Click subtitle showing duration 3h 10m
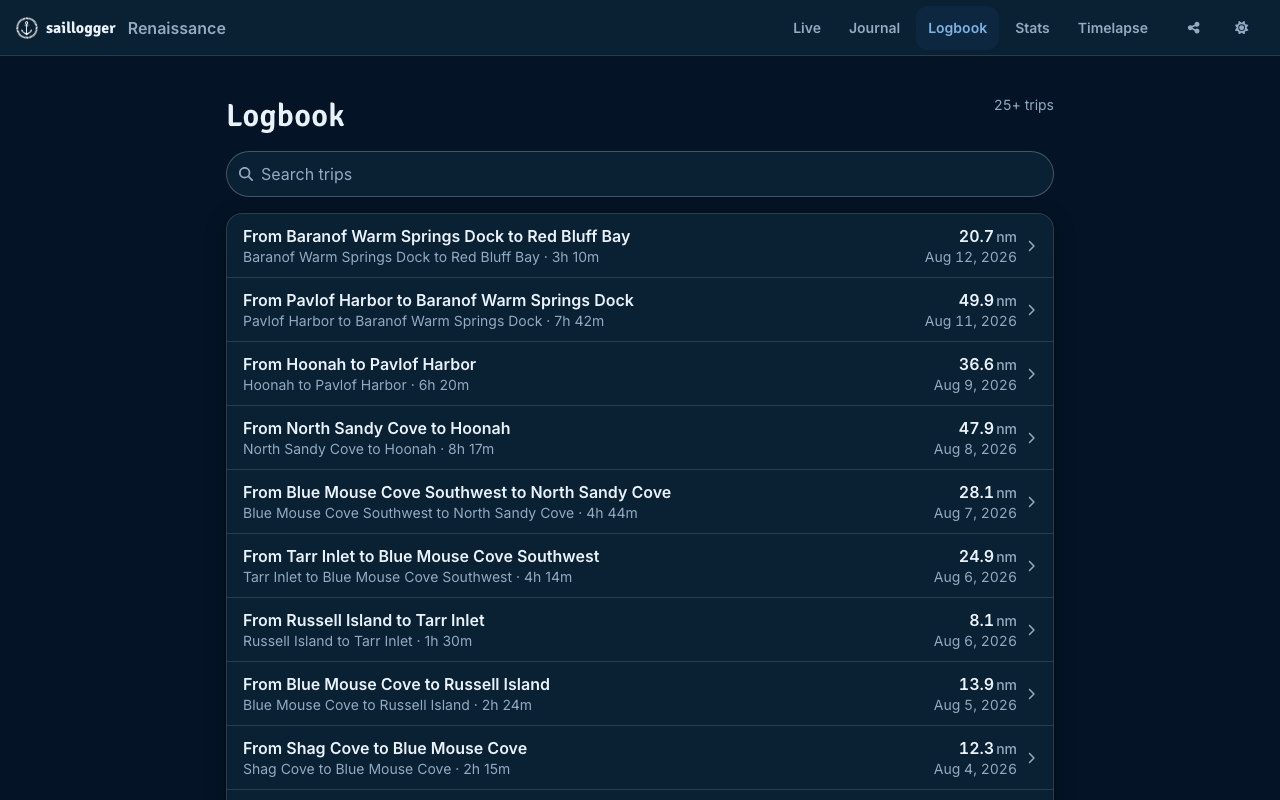The image size is (1280, 800). point(421,257)
